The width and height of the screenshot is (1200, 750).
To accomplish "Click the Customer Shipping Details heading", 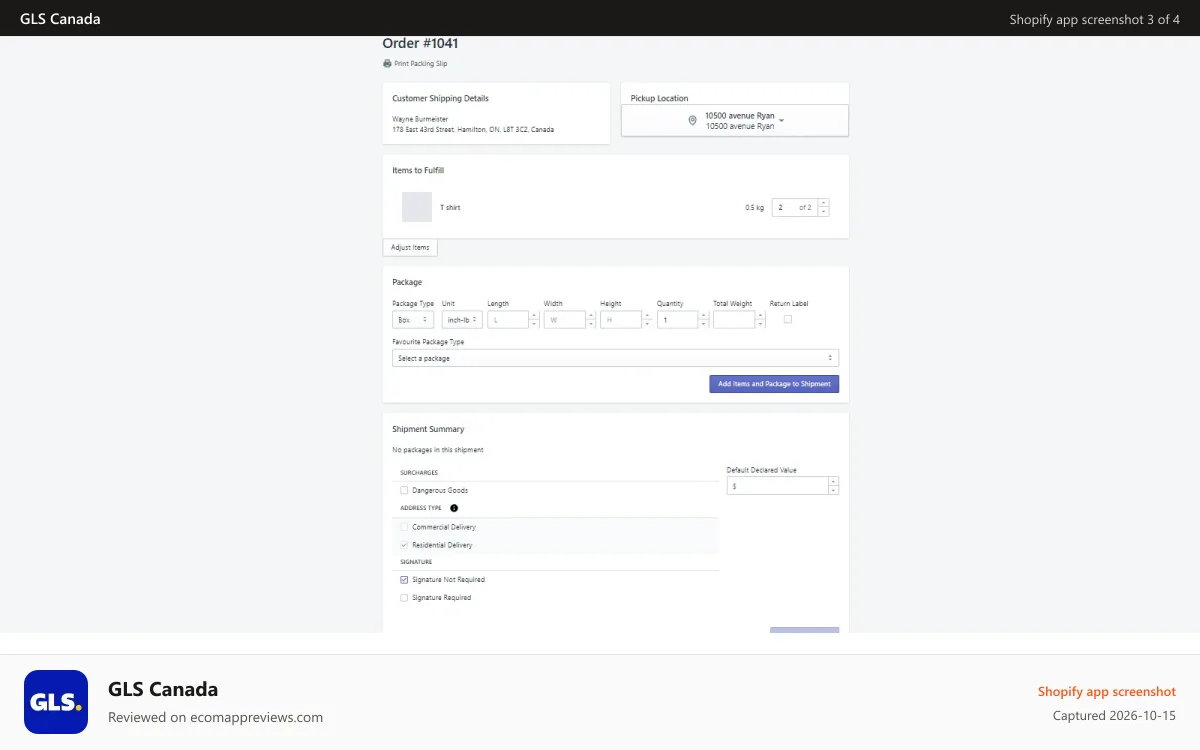I will point(440,98).
